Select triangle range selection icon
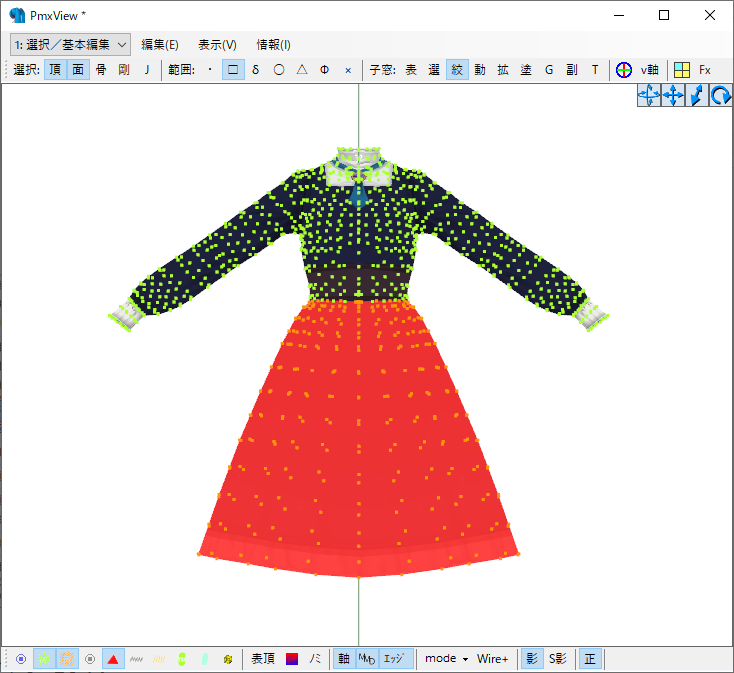 302,70
